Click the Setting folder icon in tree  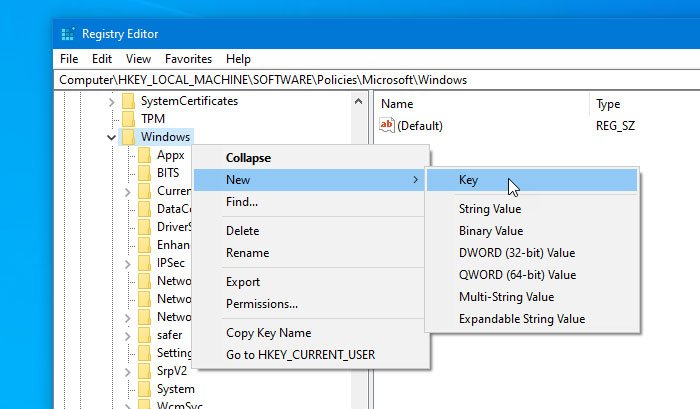click(144, 353)
